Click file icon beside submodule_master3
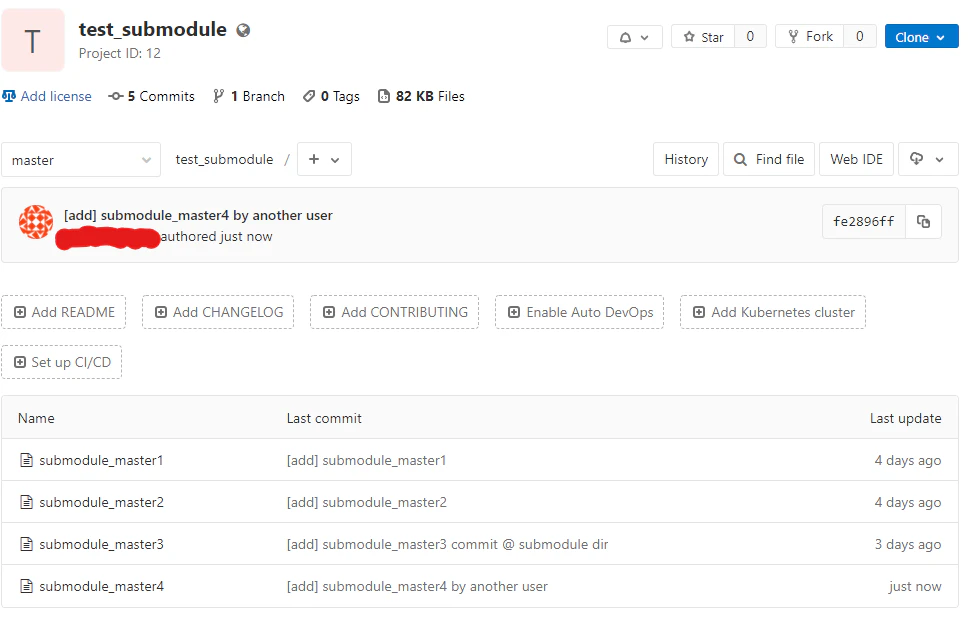 coord(26,544)
